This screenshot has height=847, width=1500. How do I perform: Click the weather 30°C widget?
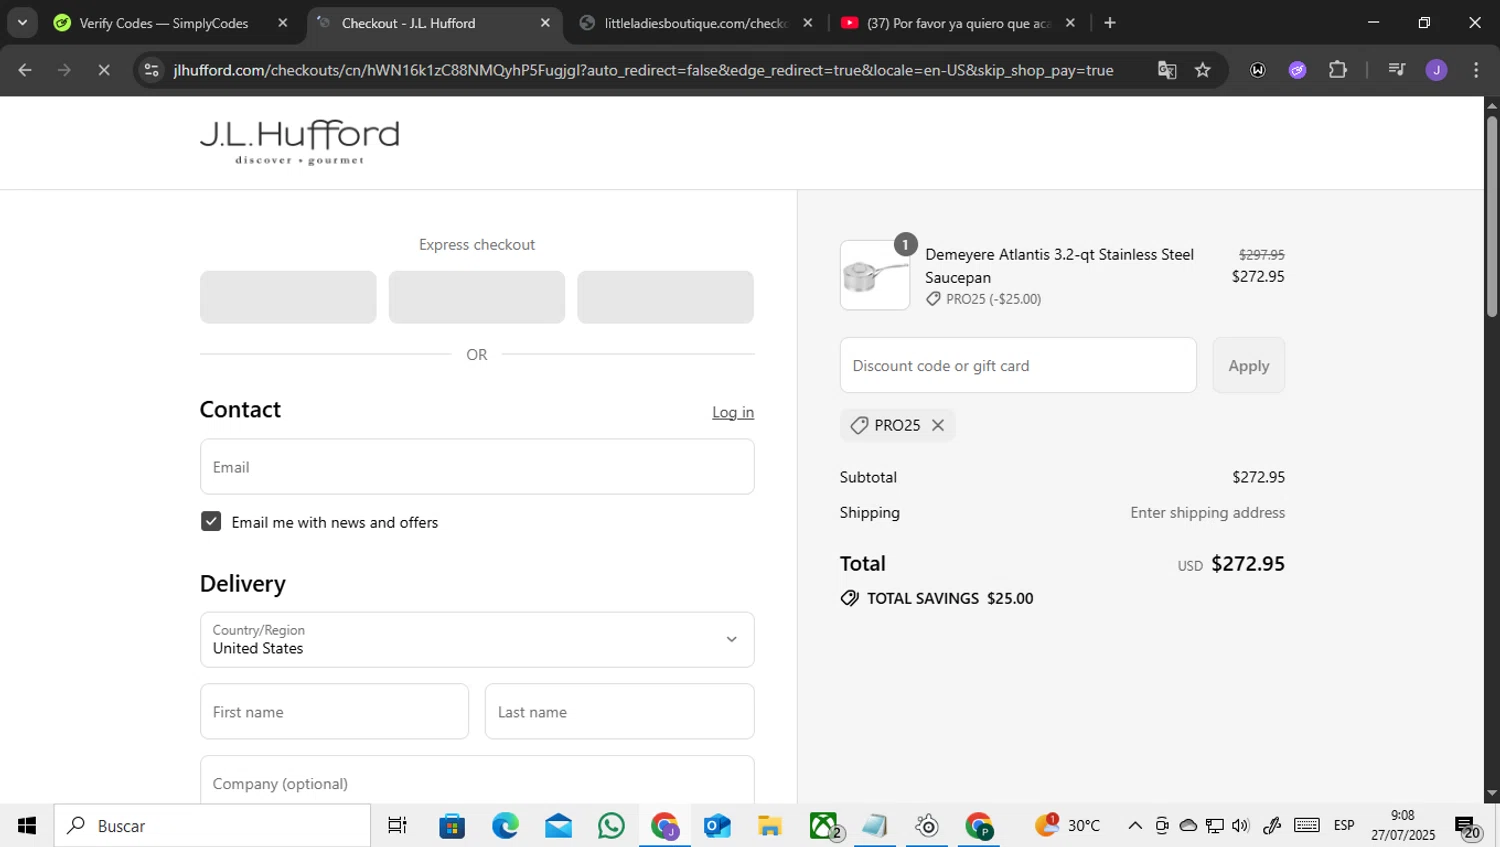point(1068,826)
